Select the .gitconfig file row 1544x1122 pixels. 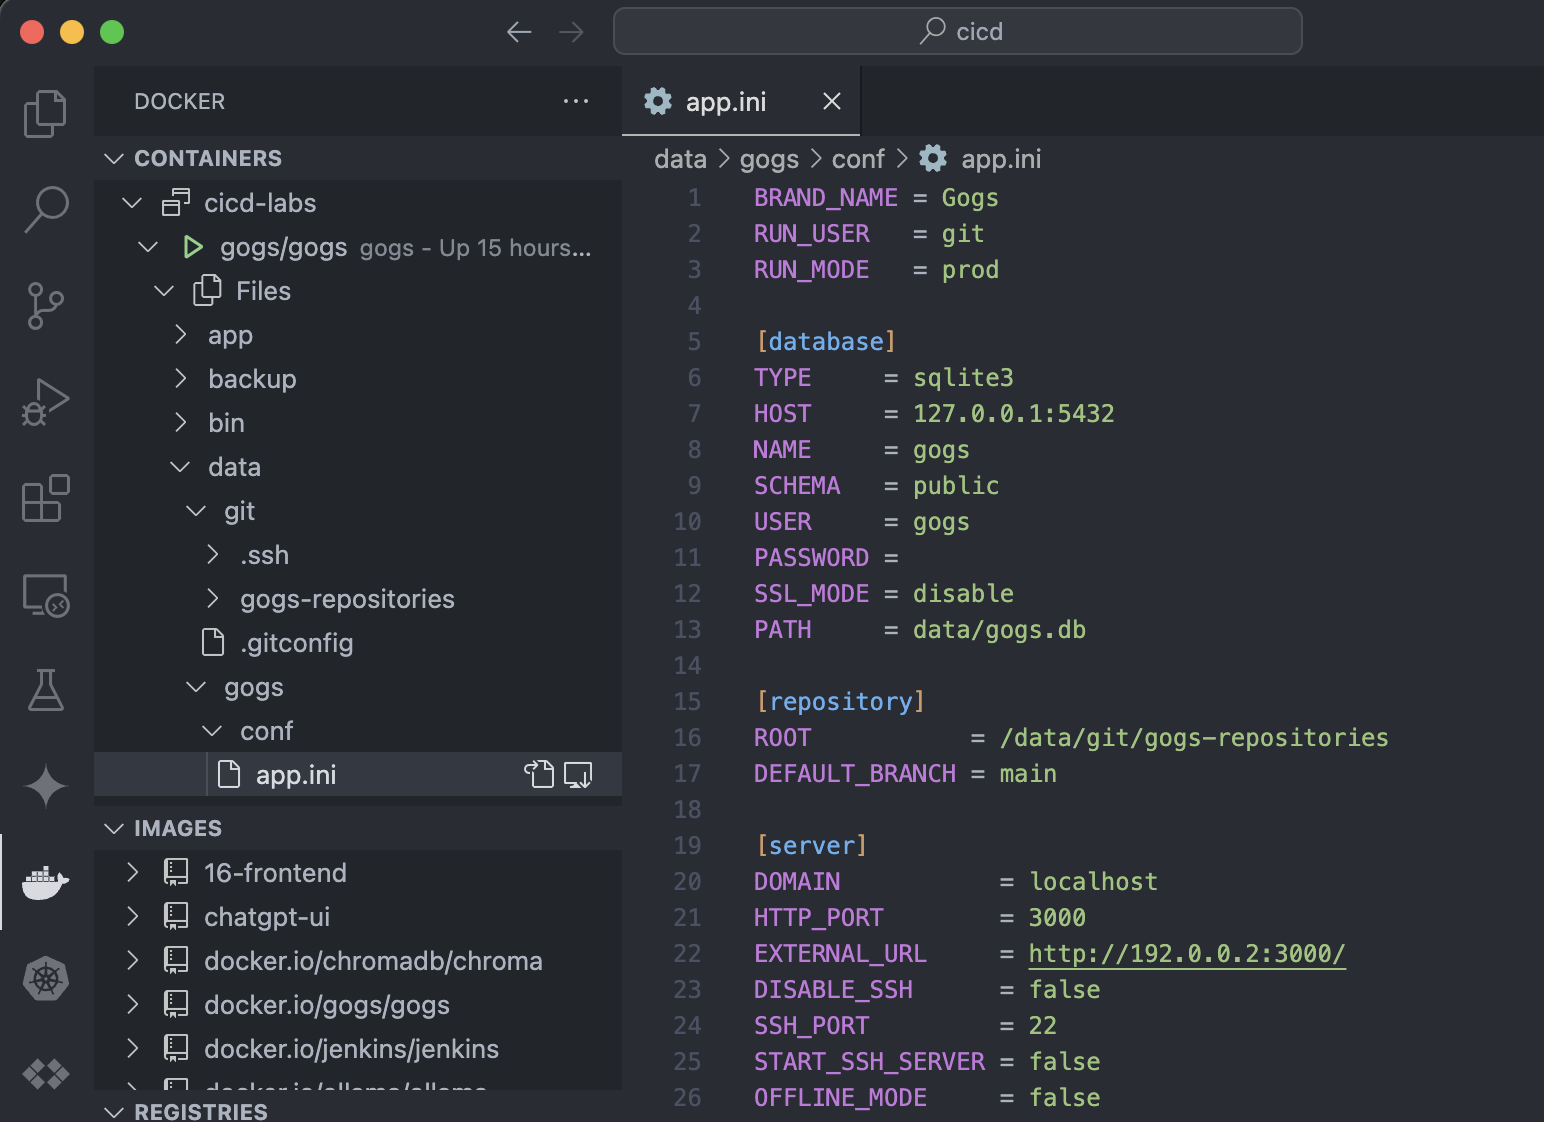358,642
